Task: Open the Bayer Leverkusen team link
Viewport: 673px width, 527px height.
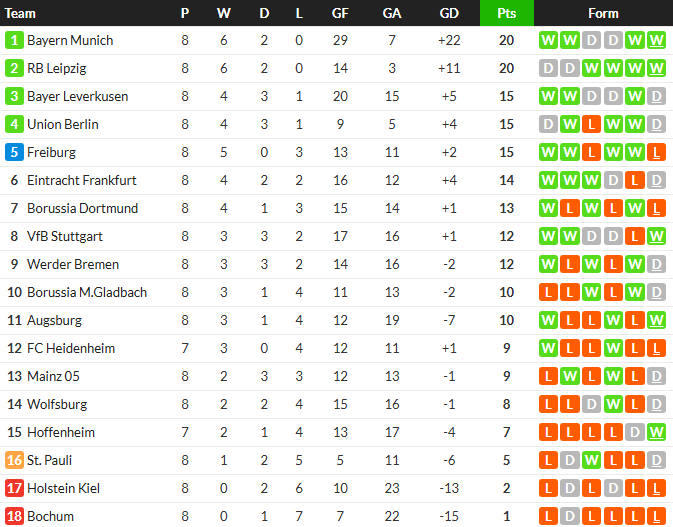Action: click(77, 97)
